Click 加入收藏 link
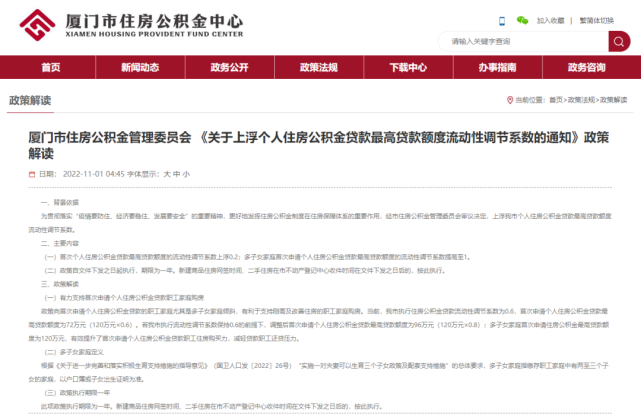 coord(550,20)
